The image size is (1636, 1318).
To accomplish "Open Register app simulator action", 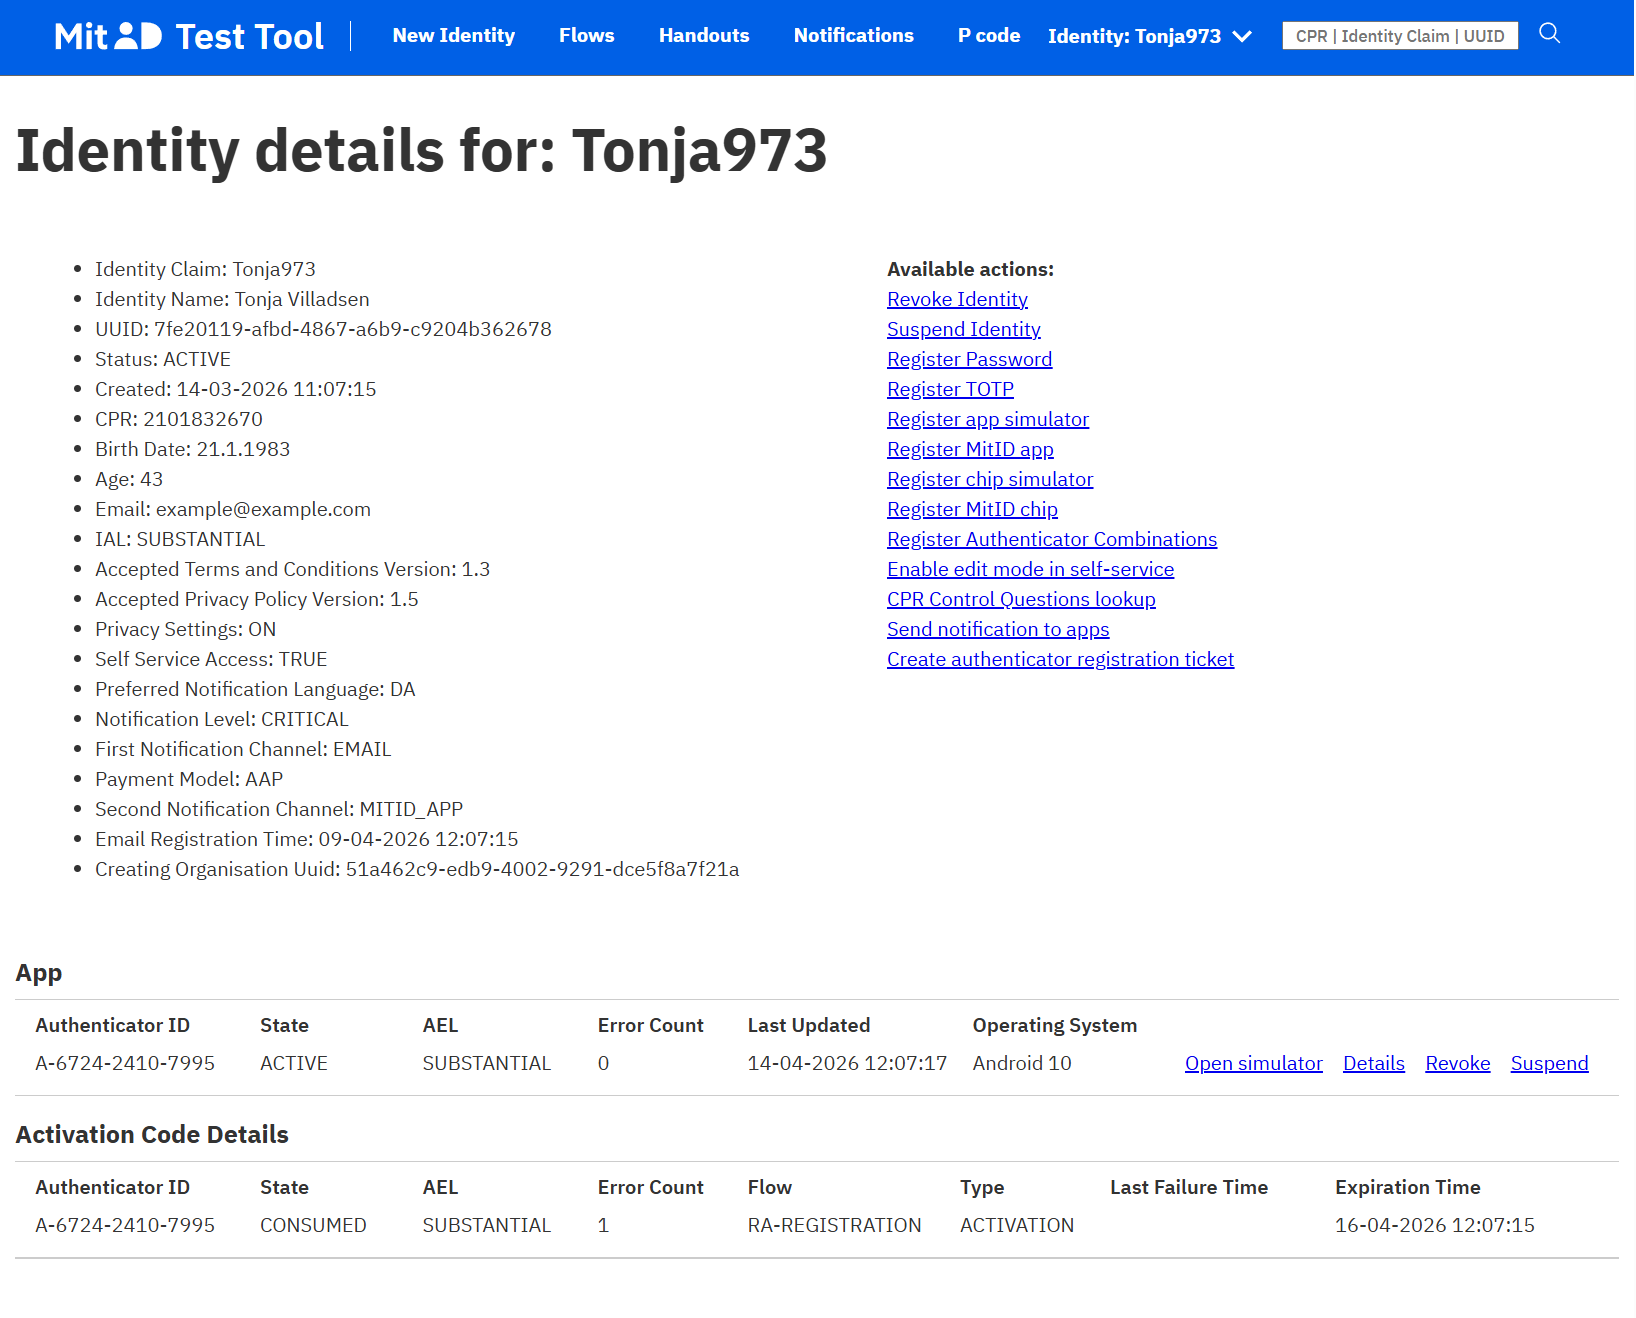I will (987, 419).
